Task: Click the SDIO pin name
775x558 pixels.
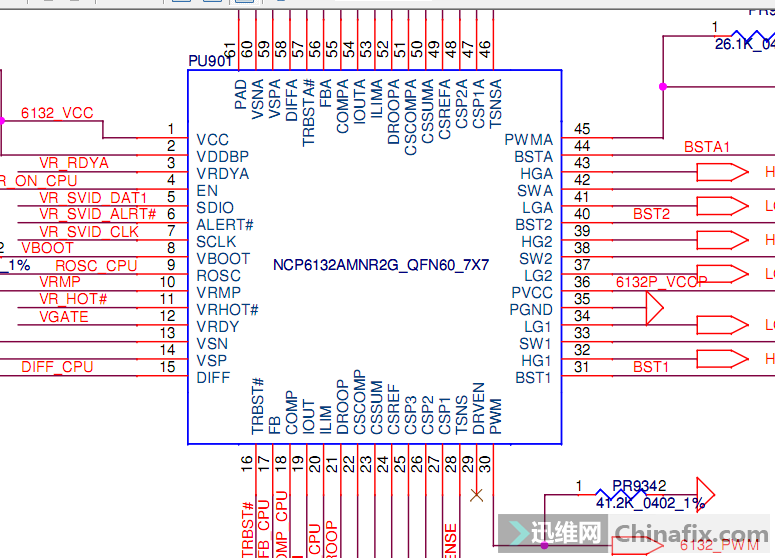Action: (215, 208)
